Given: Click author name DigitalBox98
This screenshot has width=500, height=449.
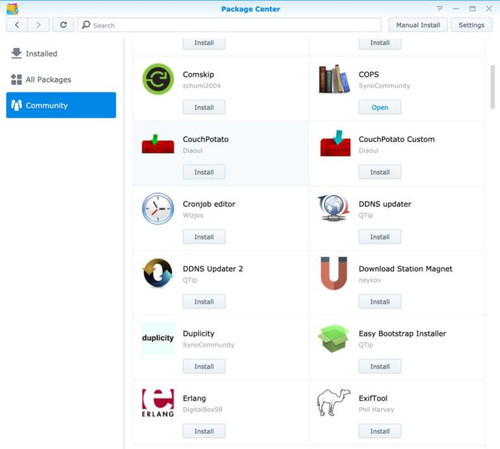Looking at the screenshot, I should tap(202, 409).
